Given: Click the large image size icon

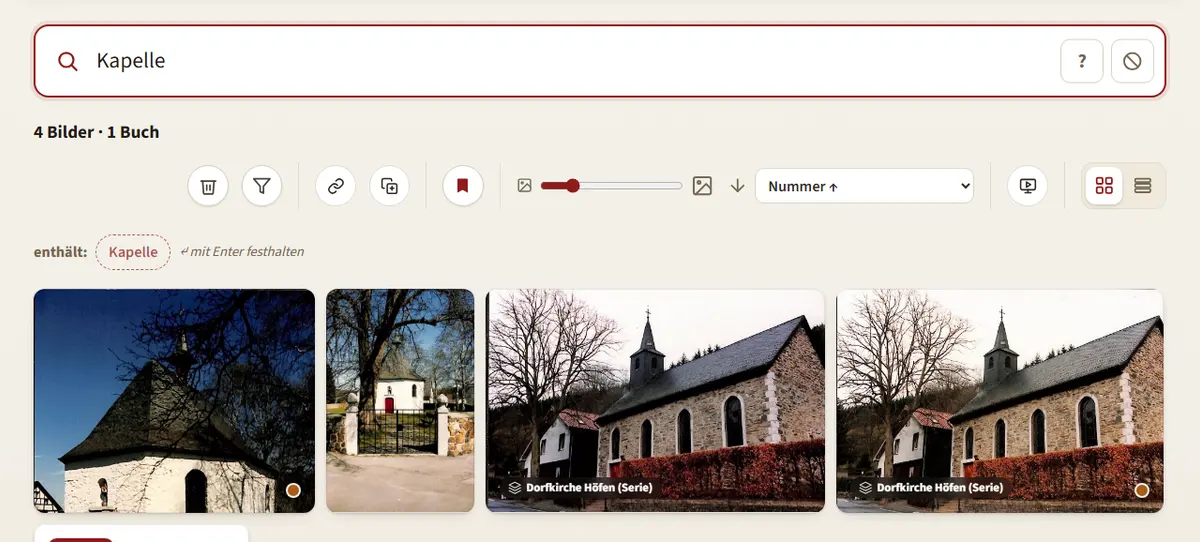Looking at the screenshot, I should coord(702,186).
